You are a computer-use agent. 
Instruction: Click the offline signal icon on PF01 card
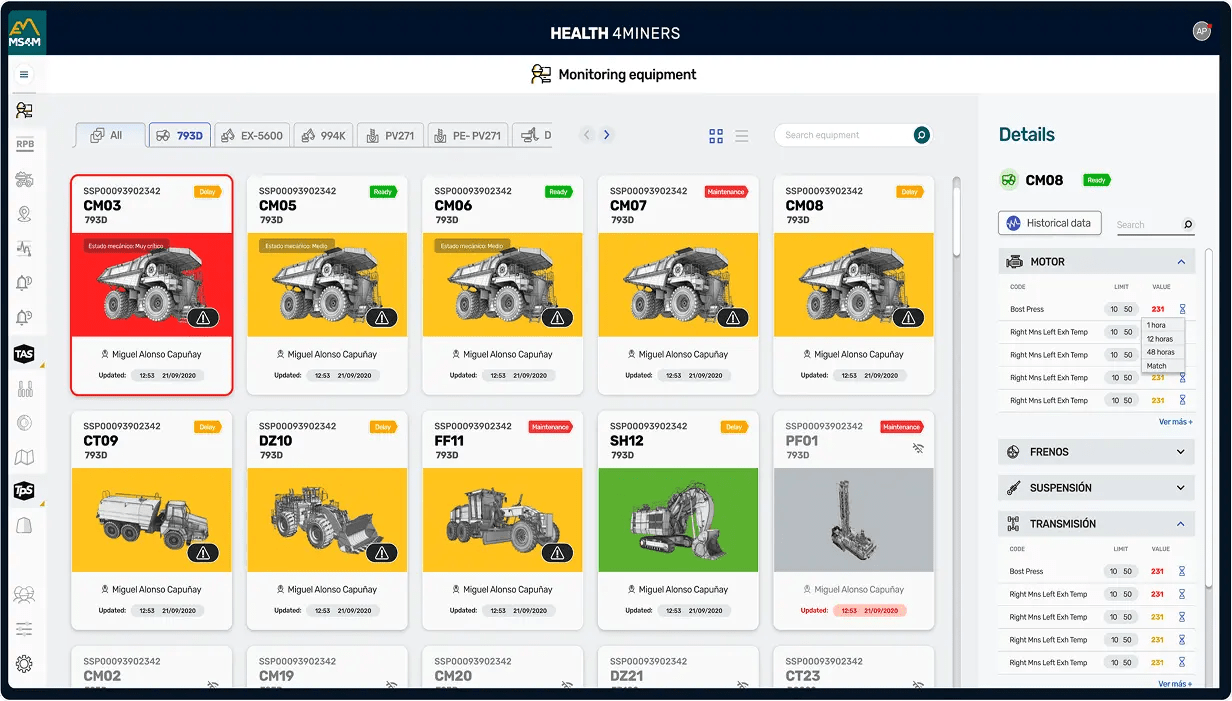click(917, 449)
